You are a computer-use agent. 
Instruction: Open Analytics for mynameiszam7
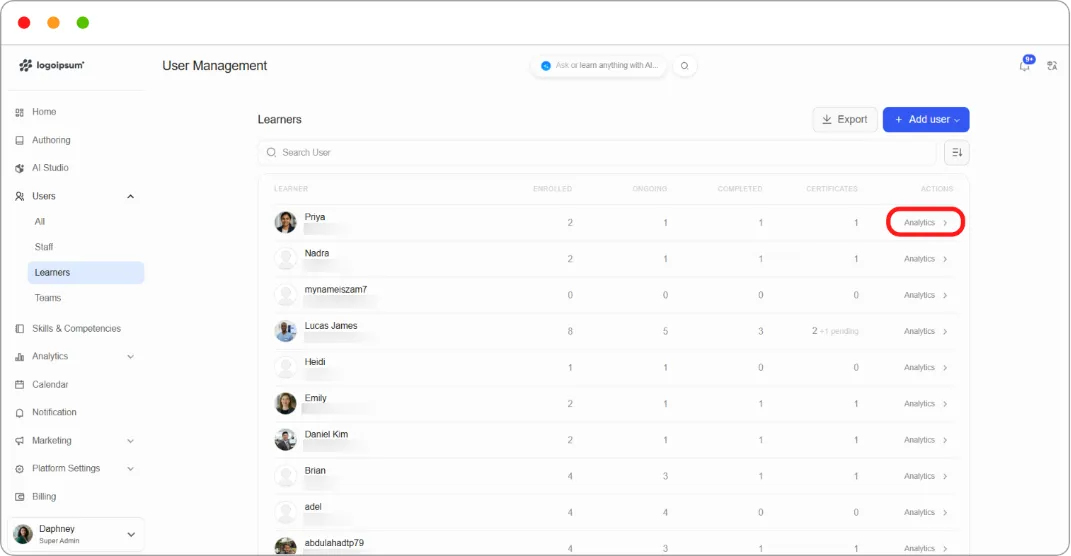tap(926, 295)
